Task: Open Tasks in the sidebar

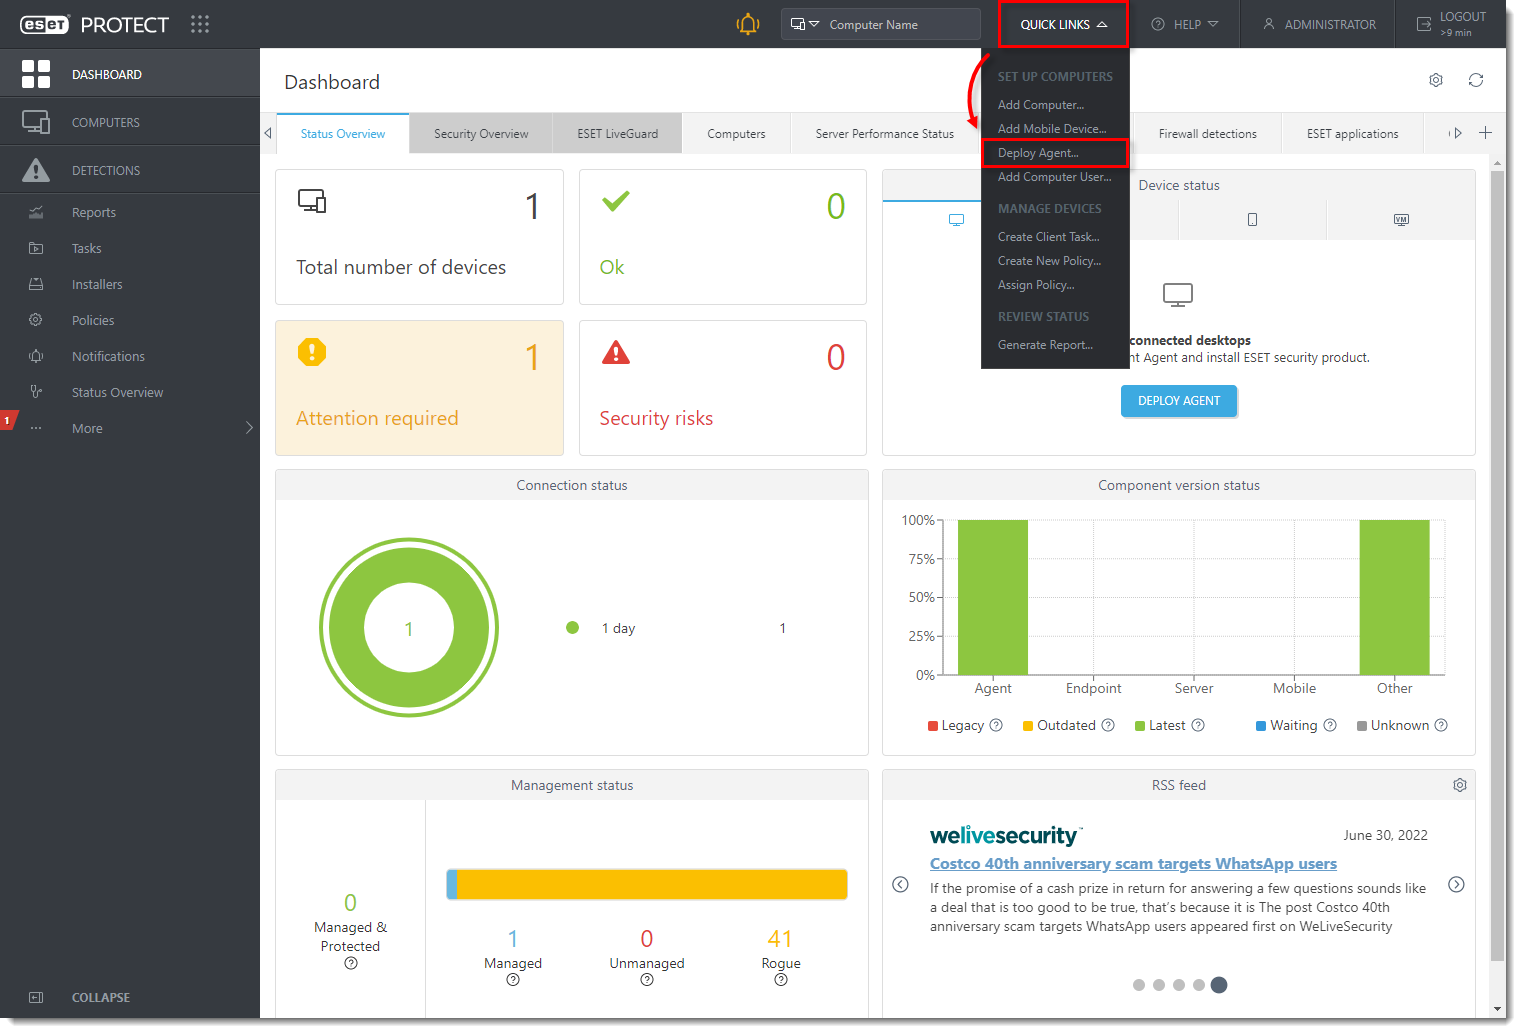Action: pos(87,248)
